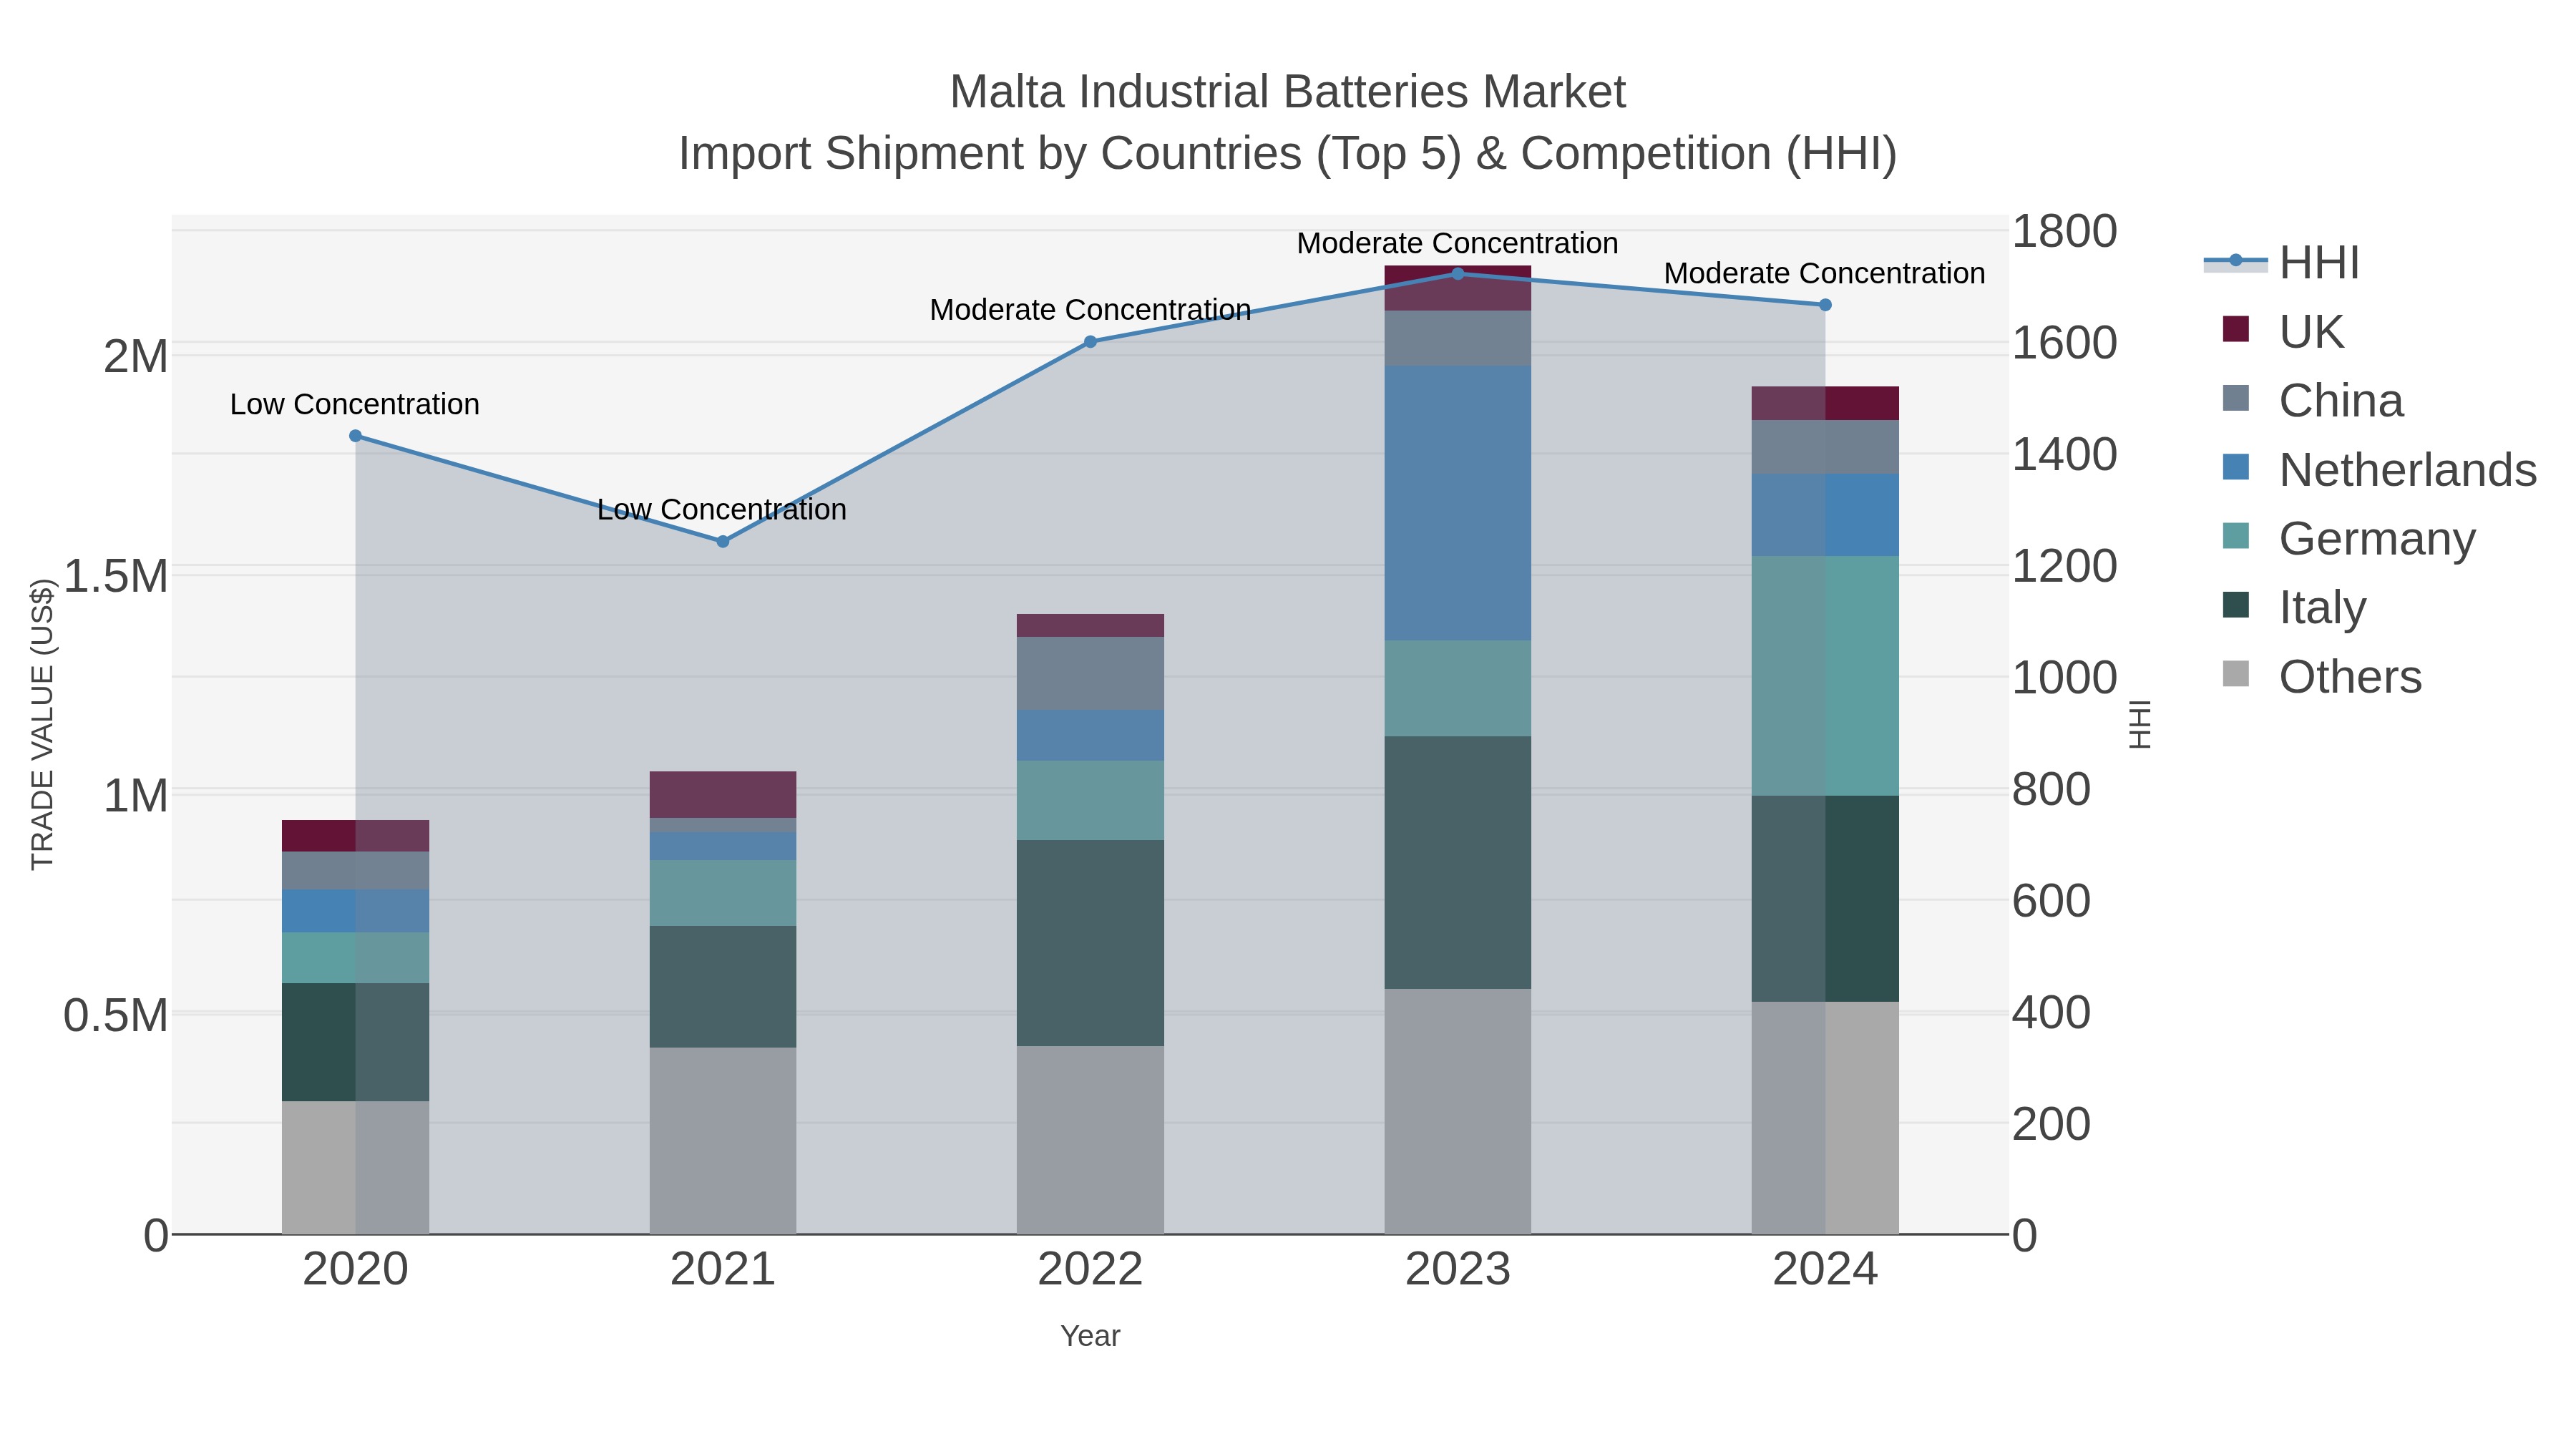Click the right 'HHI' axis title
Viewport: 2576px width, 1449px height.
(2139, 724)
